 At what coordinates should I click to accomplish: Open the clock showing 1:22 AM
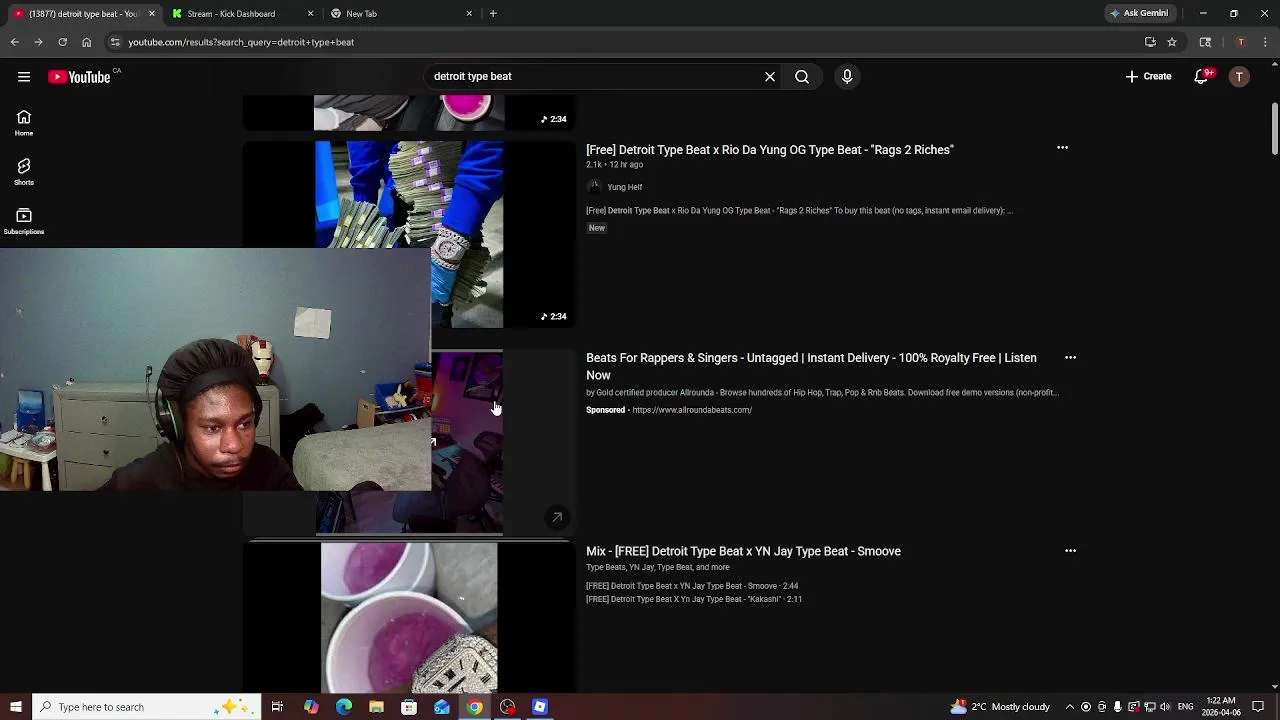click(x=1221, y=707)
